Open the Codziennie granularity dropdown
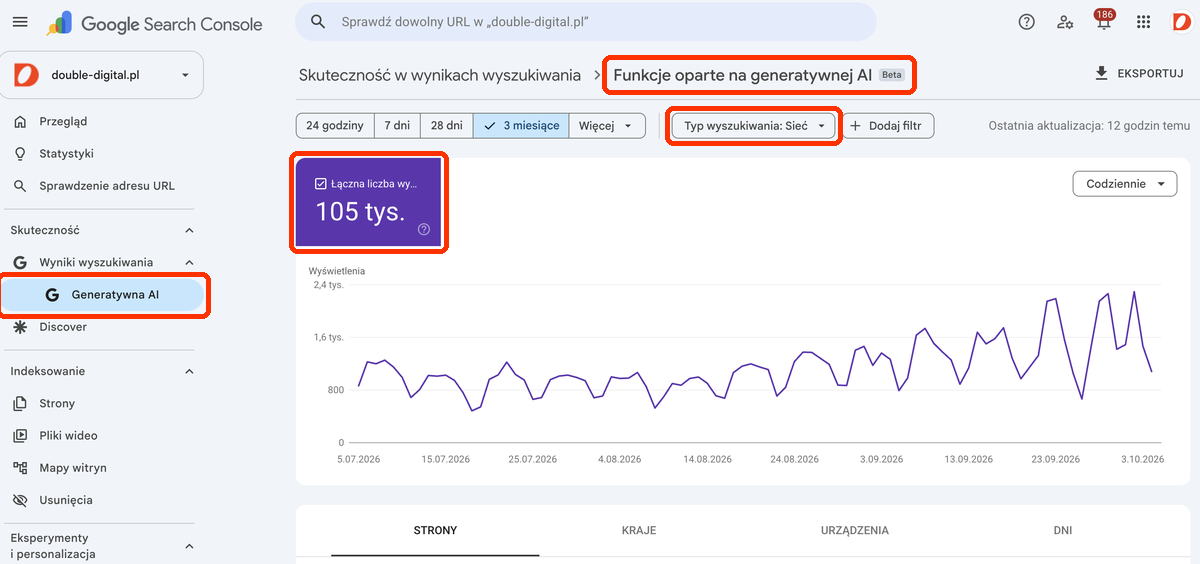The height and width of the screenshot is (564, 1200). pyautogui.click(x=1125, y=184)
